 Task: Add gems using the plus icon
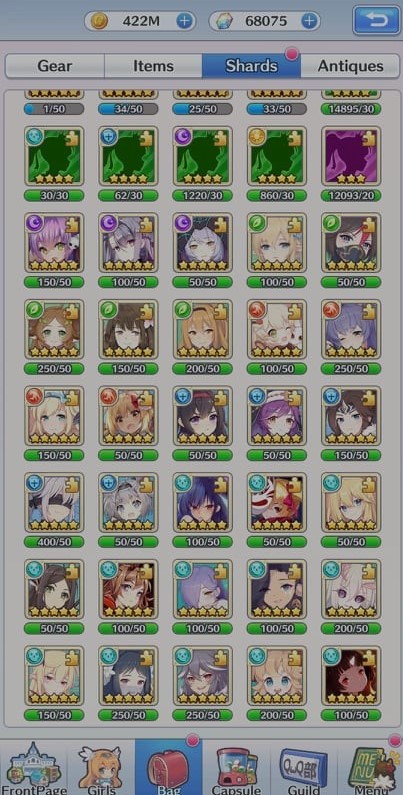click(309, 21)
